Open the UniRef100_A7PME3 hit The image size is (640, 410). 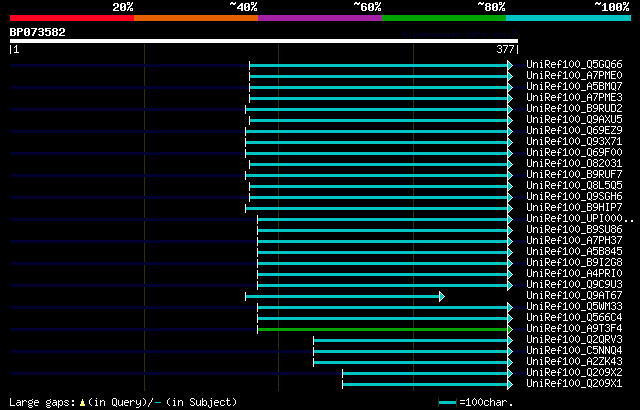(x=574, y=98)
